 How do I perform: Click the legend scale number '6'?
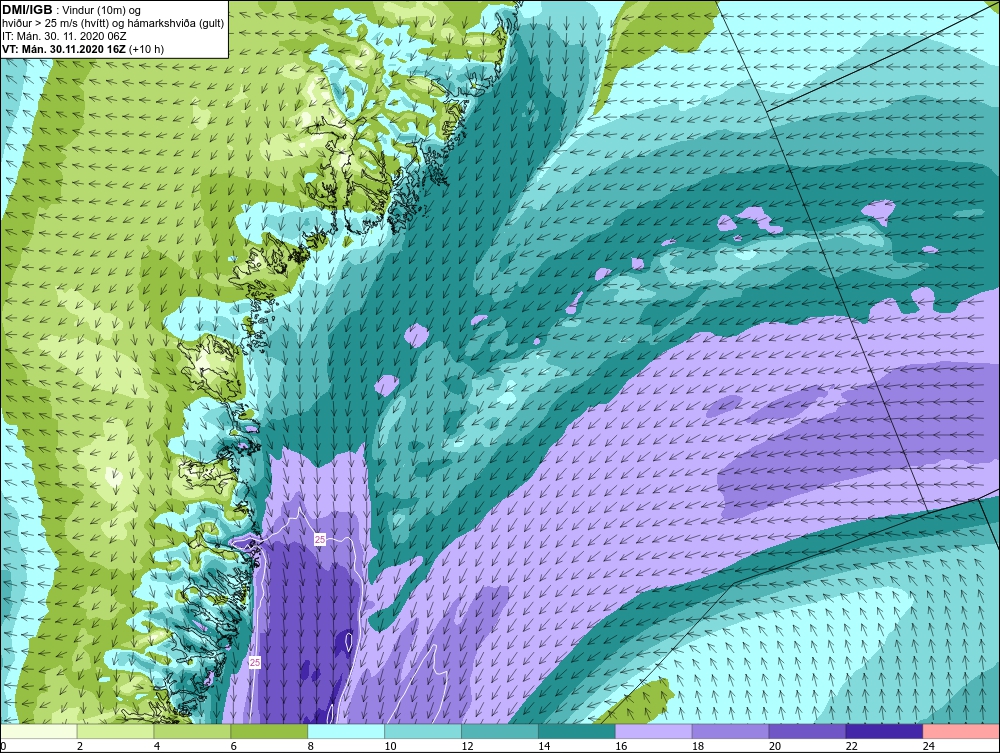tap(233, 746)
